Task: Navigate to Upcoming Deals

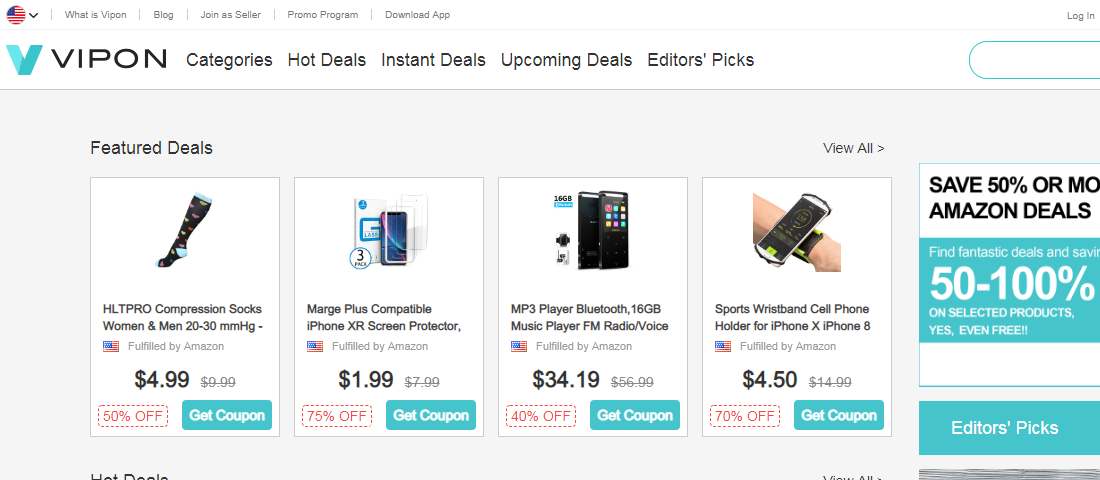Action: pyautogui.click(x=566, y=60)
